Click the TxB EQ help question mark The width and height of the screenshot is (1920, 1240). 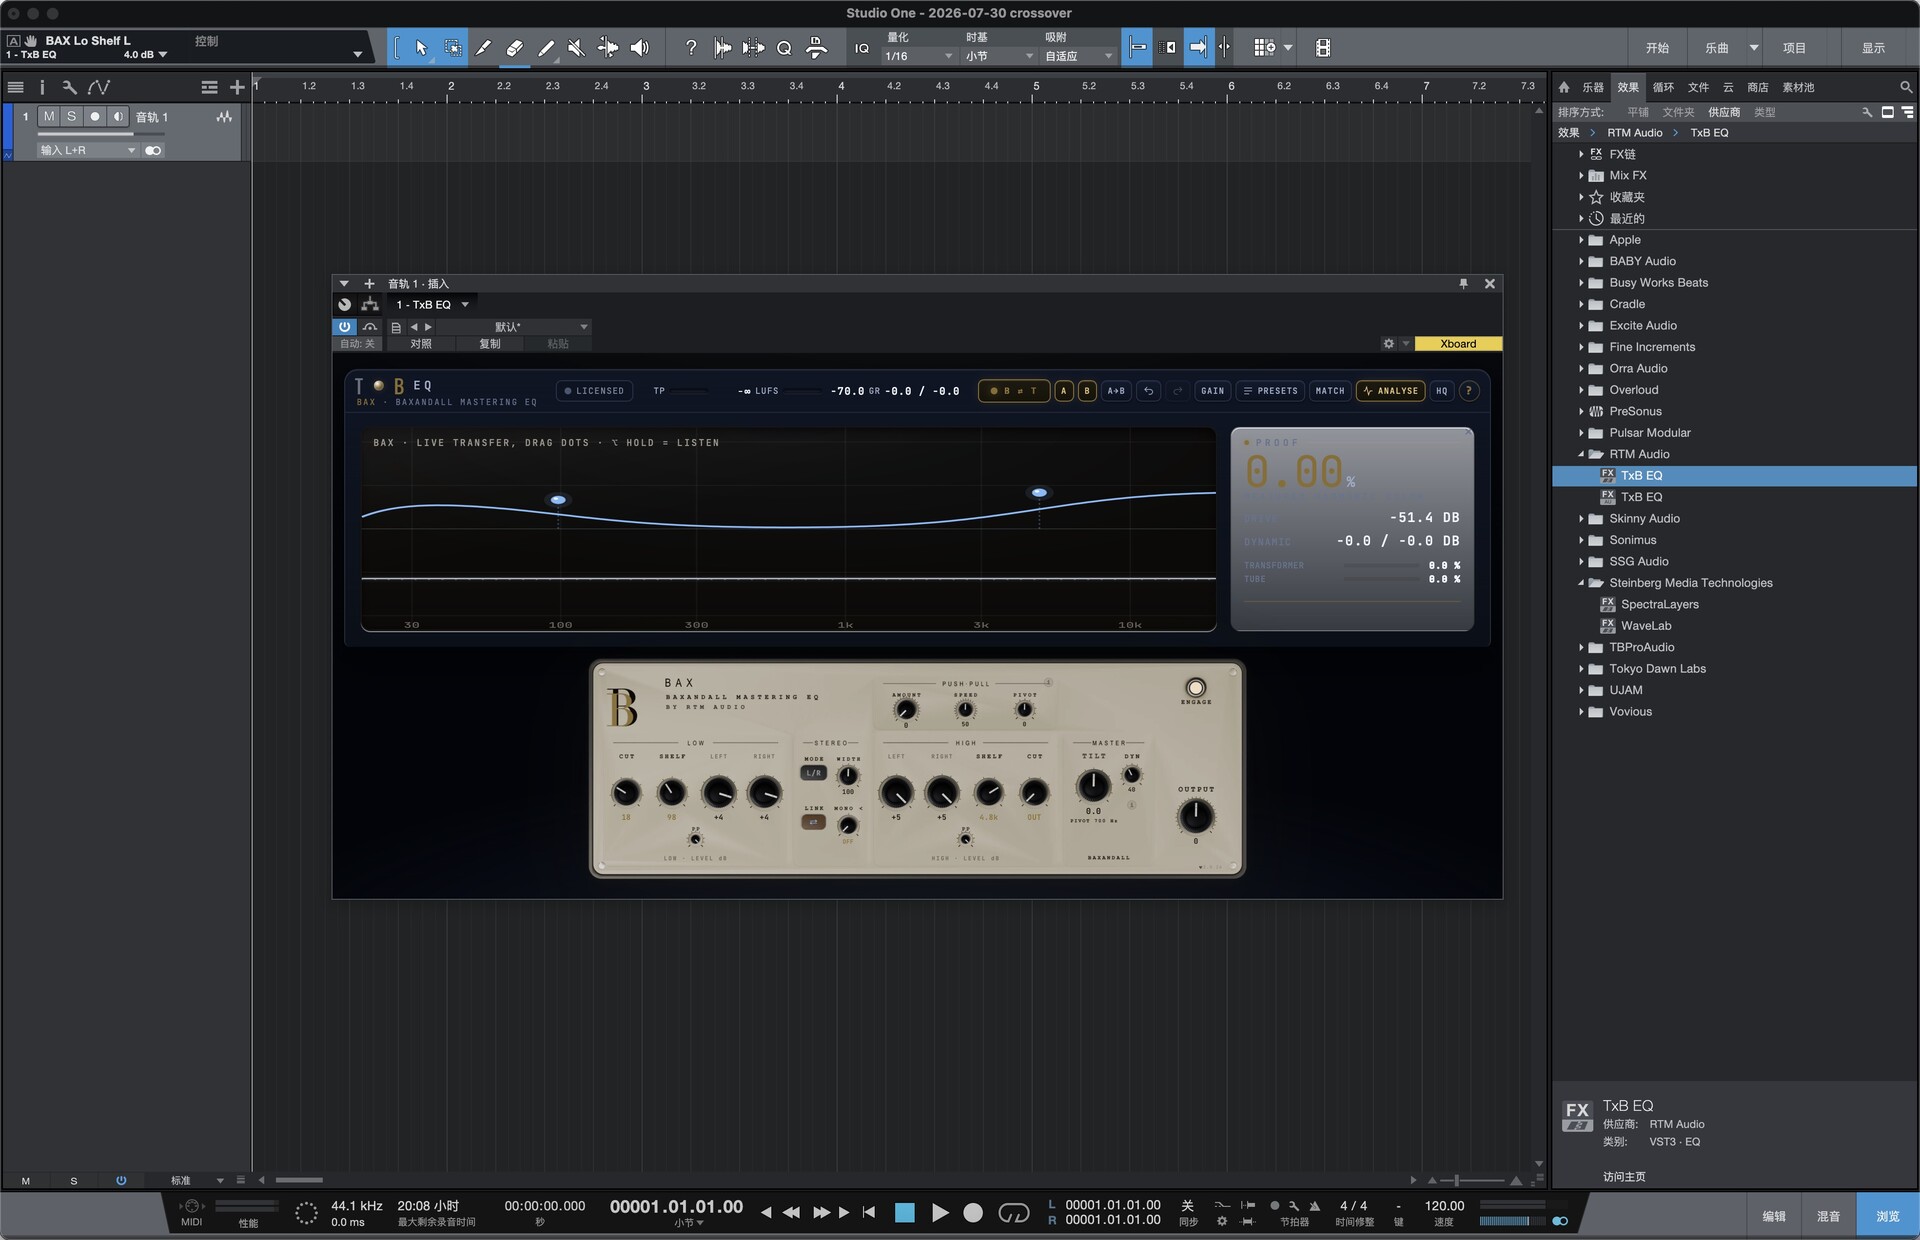[1468, 391]
